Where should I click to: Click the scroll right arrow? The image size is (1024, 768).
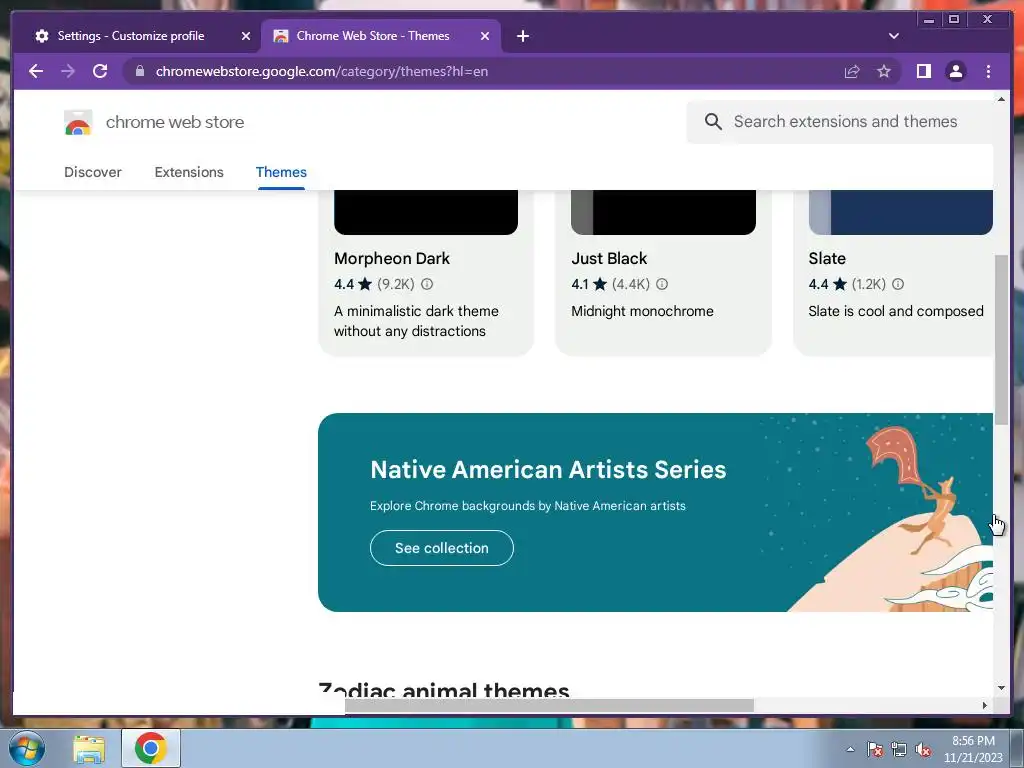pos(985,705)
